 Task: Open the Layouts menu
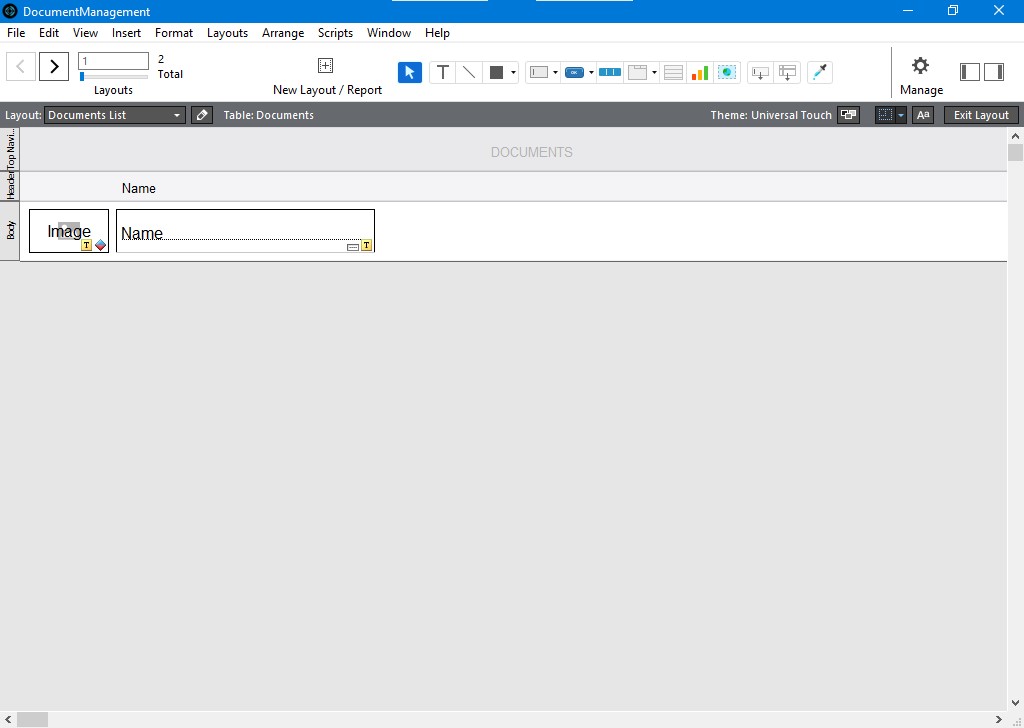tap(227, 33)
